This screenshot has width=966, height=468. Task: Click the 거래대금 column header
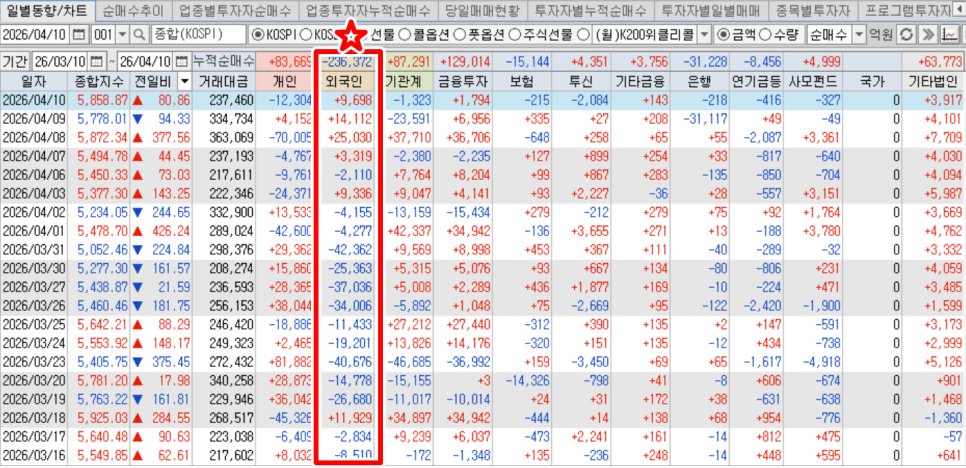point(224,81)
